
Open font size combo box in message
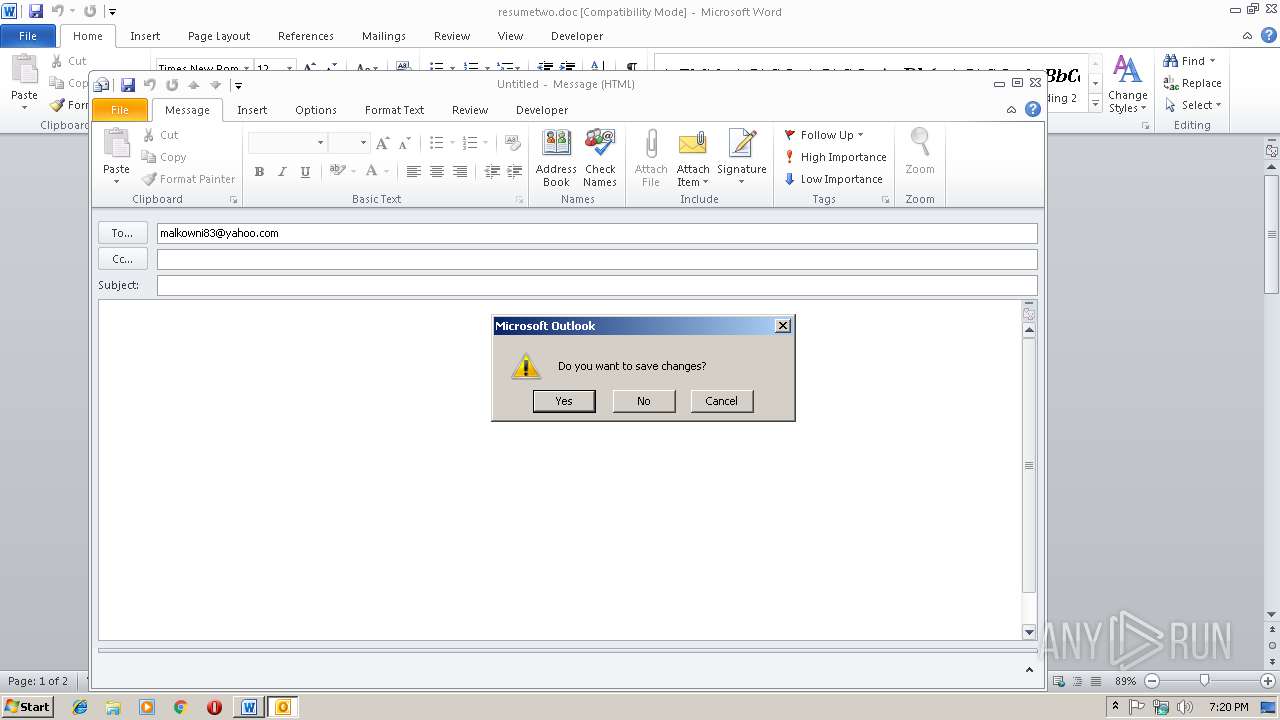349,143
